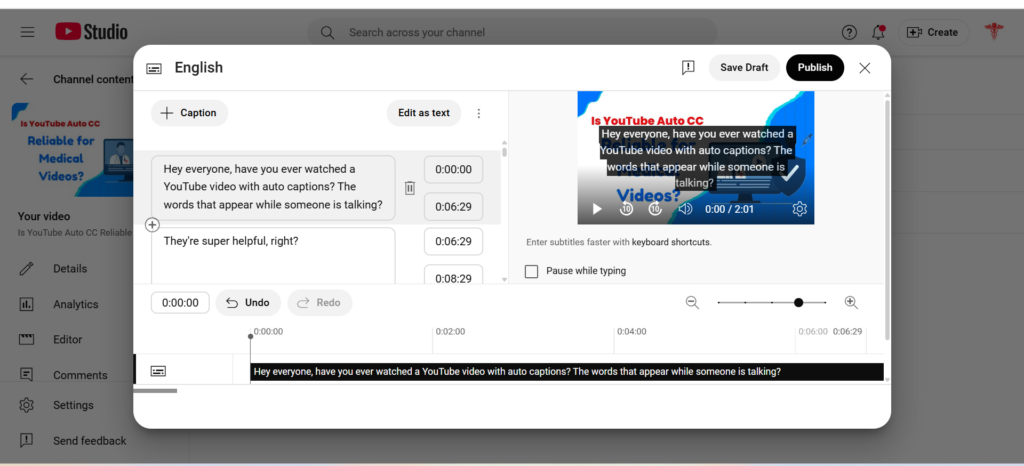Select the caption block on the timeline
The height and width of the screenshot is (466, 1024).
tap(566, 372)
